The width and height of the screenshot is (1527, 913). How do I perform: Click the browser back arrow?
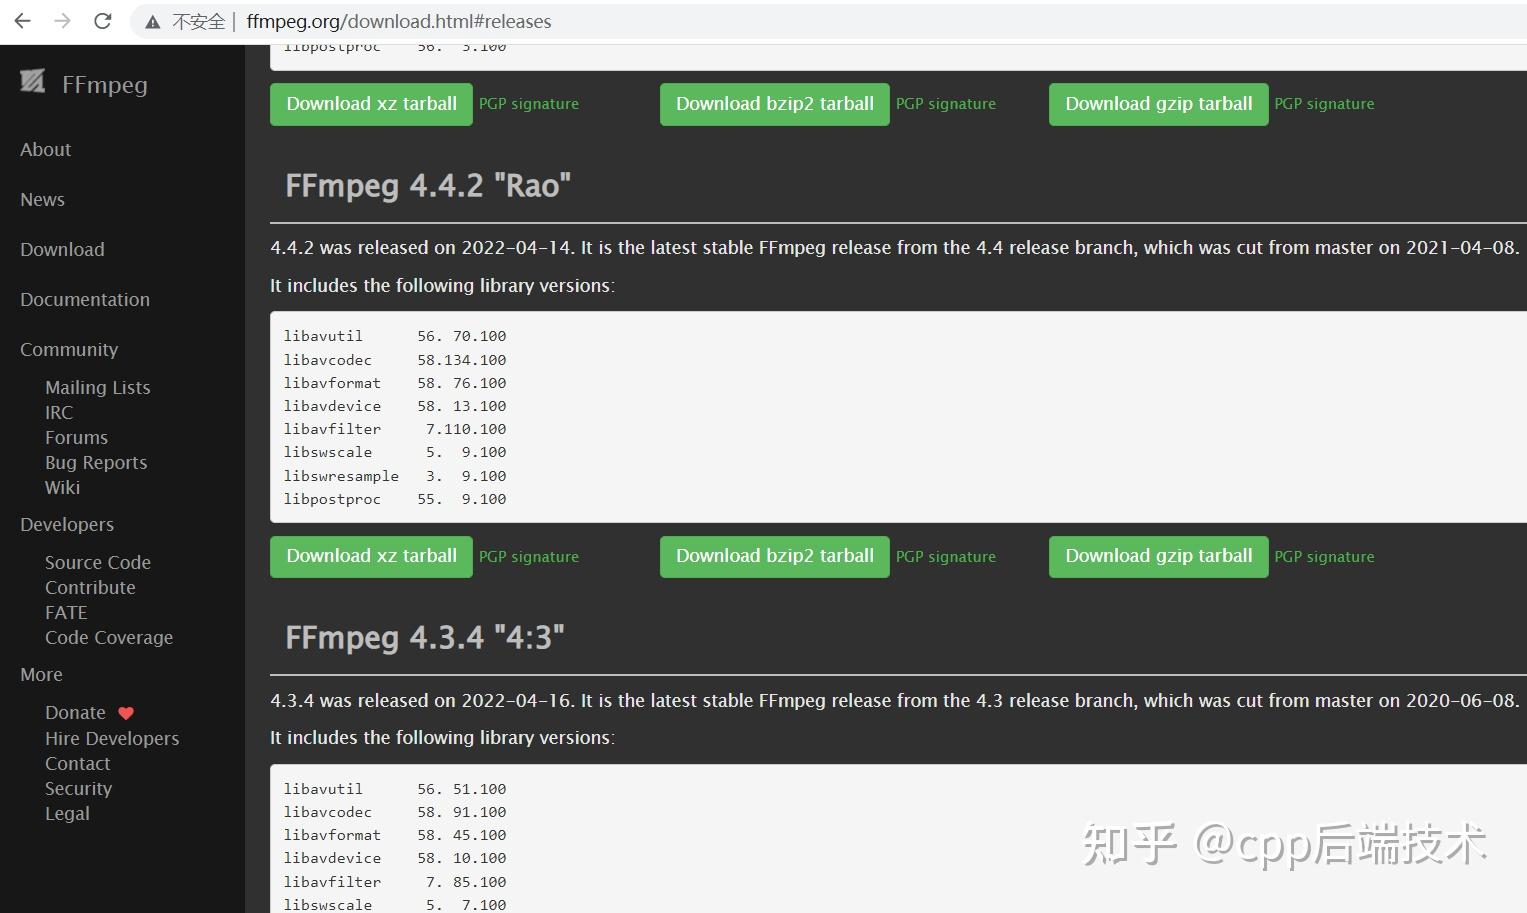pos(22,20)
